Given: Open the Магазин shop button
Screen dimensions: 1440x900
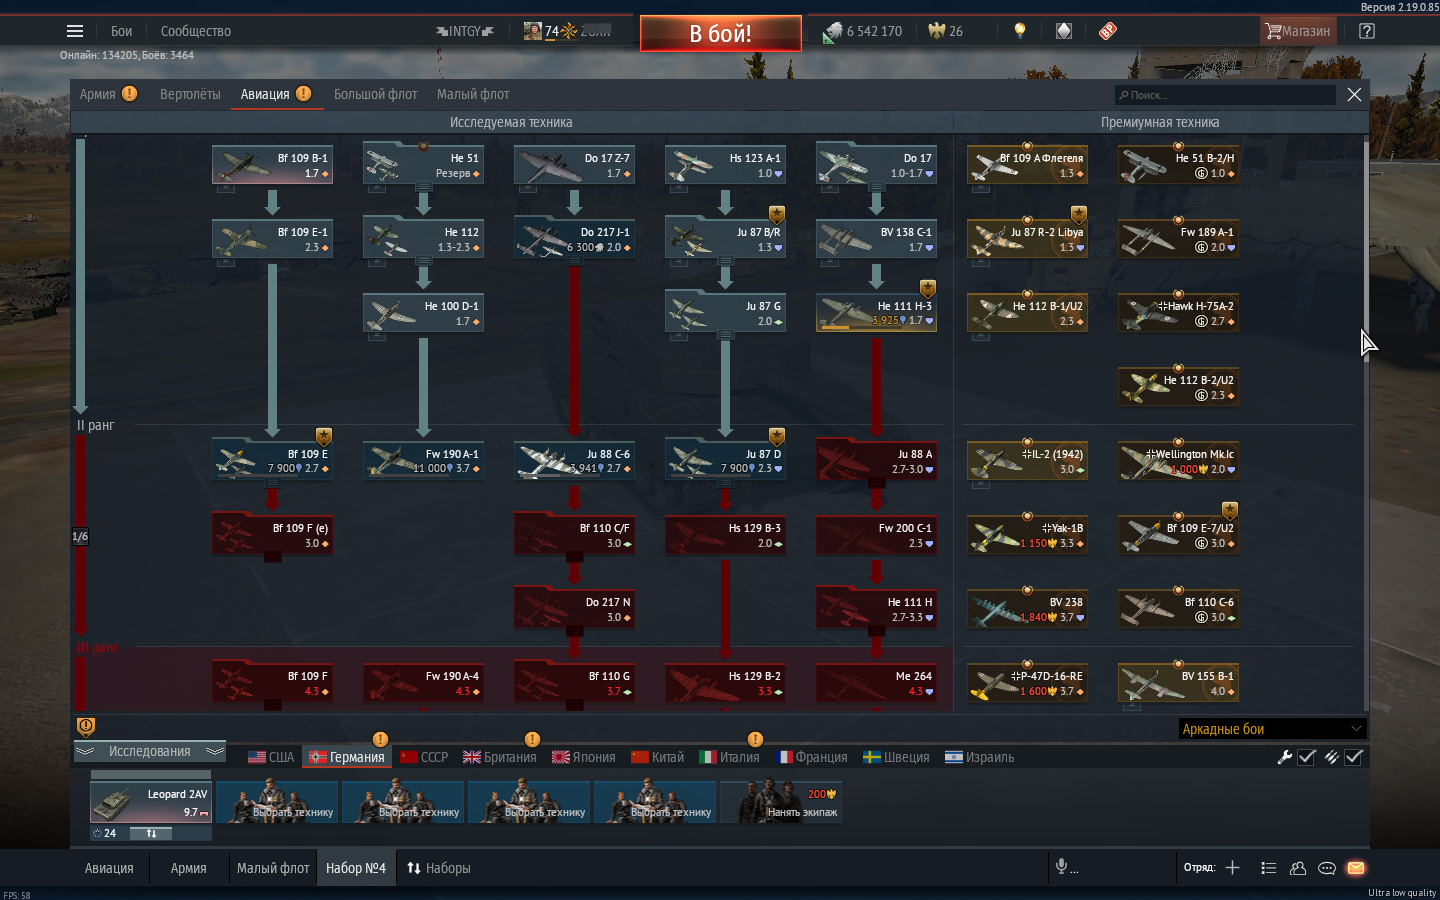Looking at the screenshot, I should [x=1297, y=31].
